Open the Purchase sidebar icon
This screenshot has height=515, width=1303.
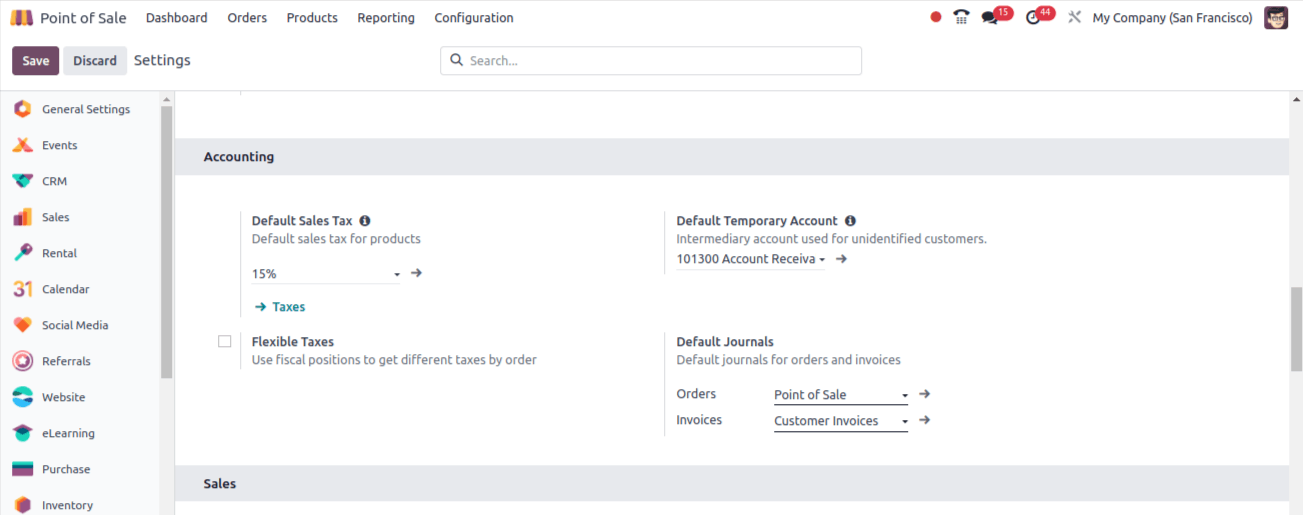click(22, 469)
